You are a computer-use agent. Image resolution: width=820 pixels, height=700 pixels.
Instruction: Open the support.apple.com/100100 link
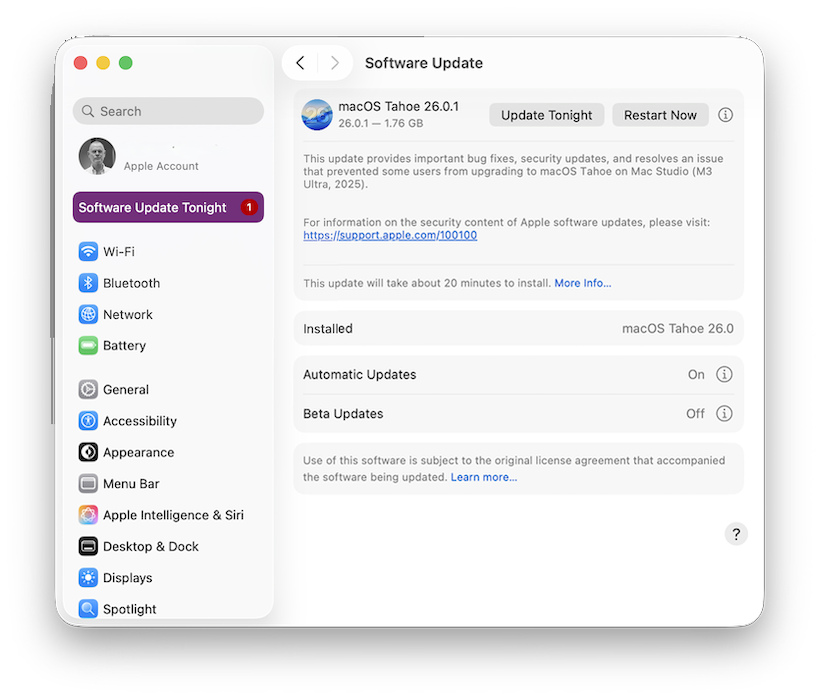(390, 236)
